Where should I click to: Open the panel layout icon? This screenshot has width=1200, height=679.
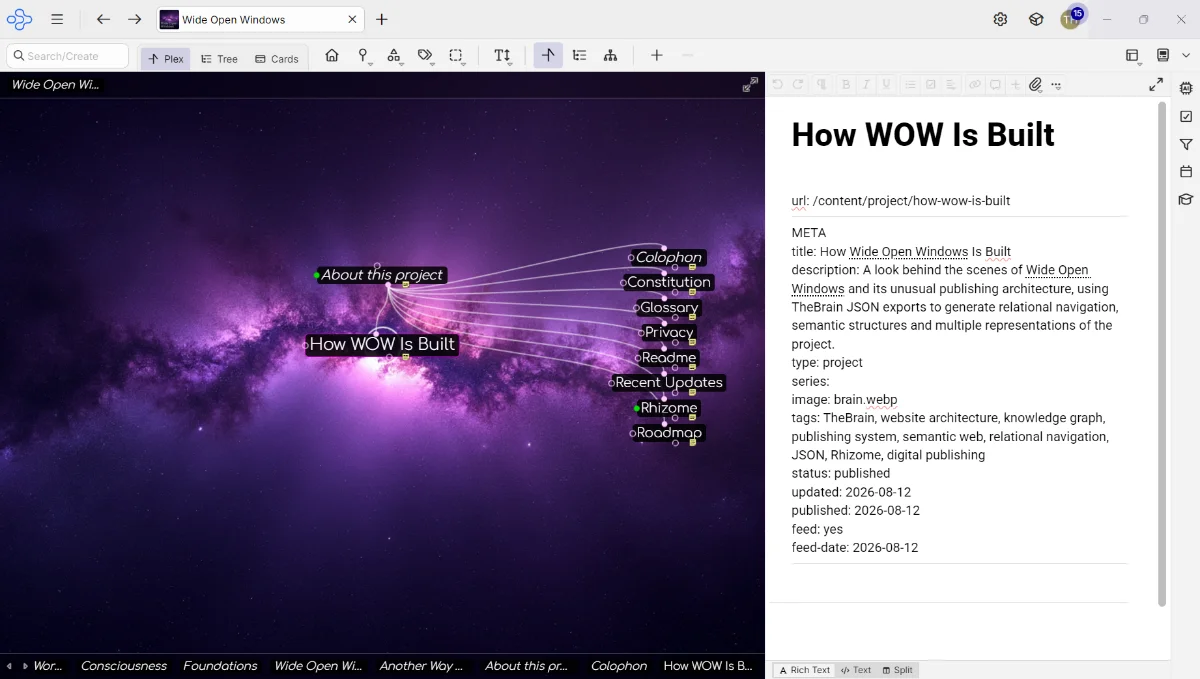[x=1132, y=56]
